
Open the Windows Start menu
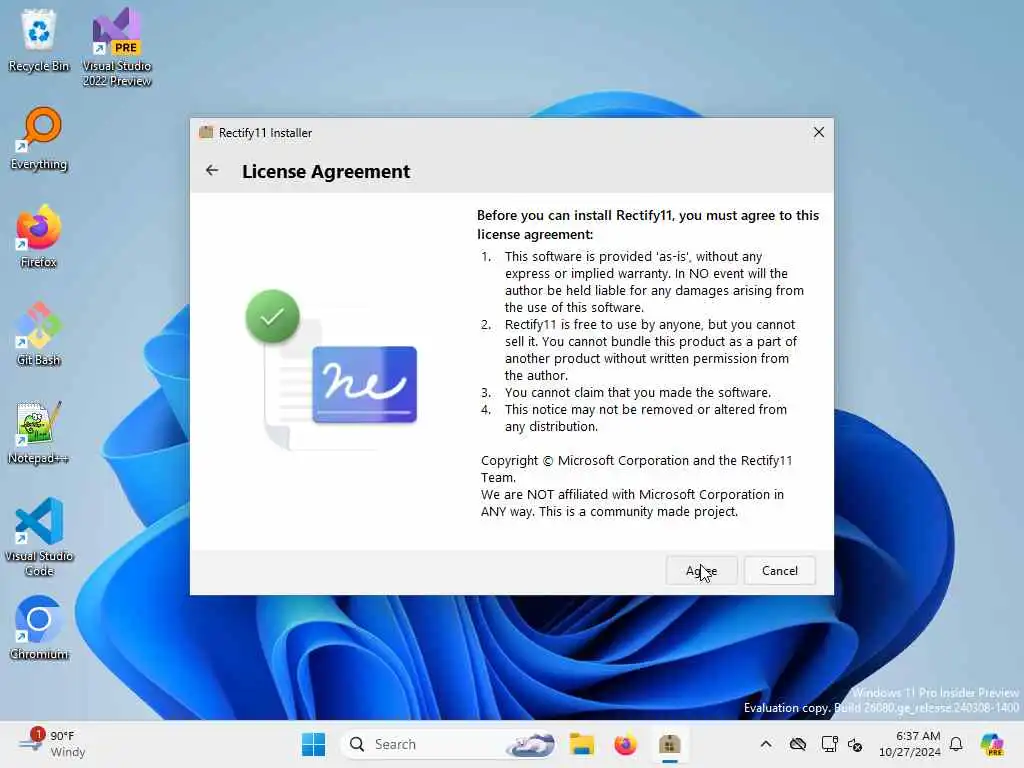tap(313, 744)
